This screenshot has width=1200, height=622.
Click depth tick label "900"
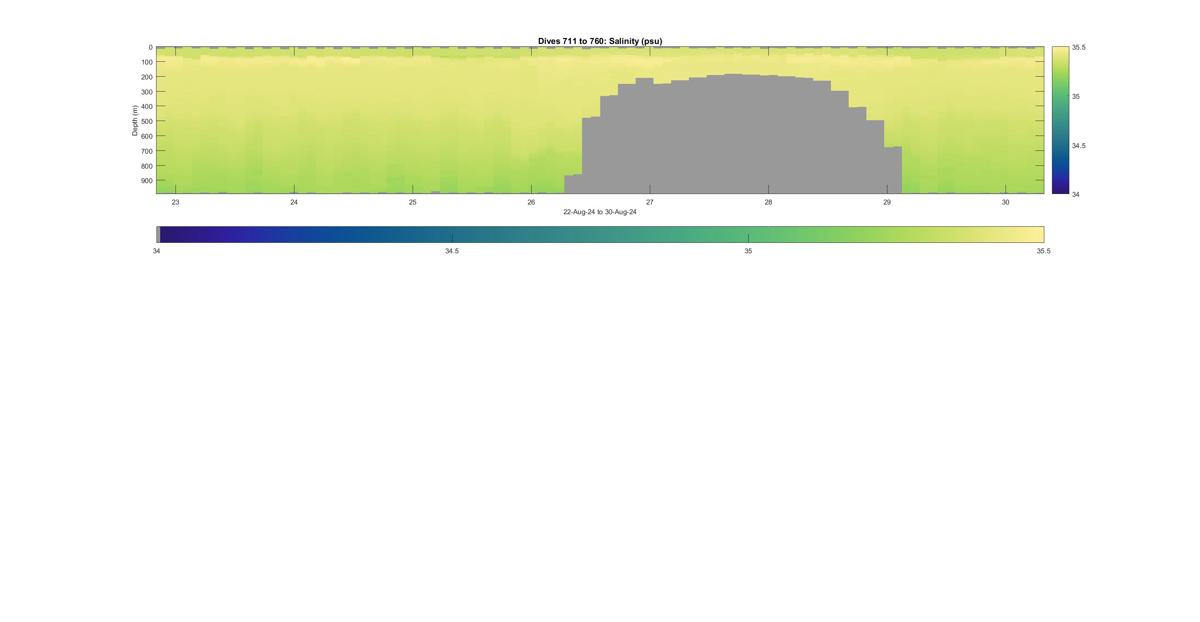(x=146, y=181)
